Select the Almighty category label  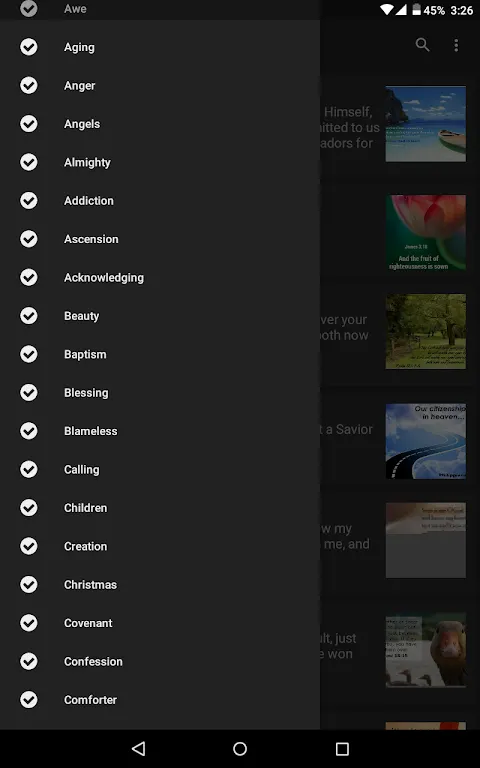click(x=87, y=163)
